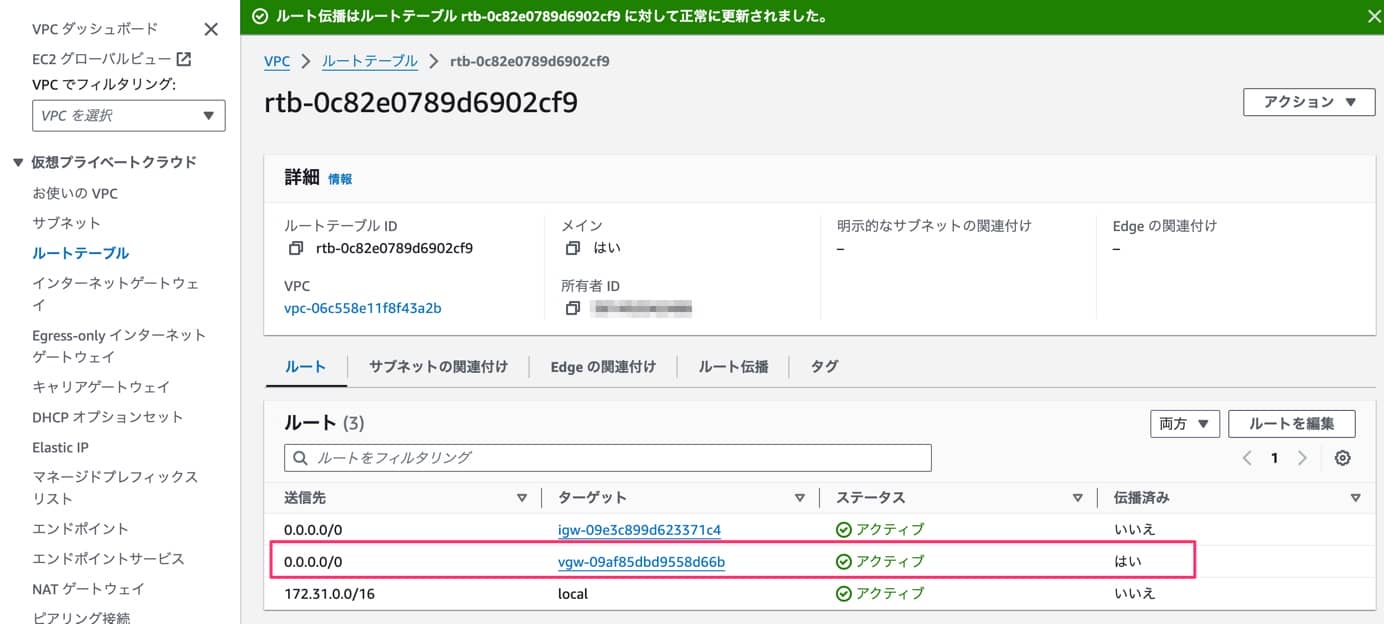Open the route table preferences gear
This screenshot has width=1384, height=624.
click(1343, 458)
